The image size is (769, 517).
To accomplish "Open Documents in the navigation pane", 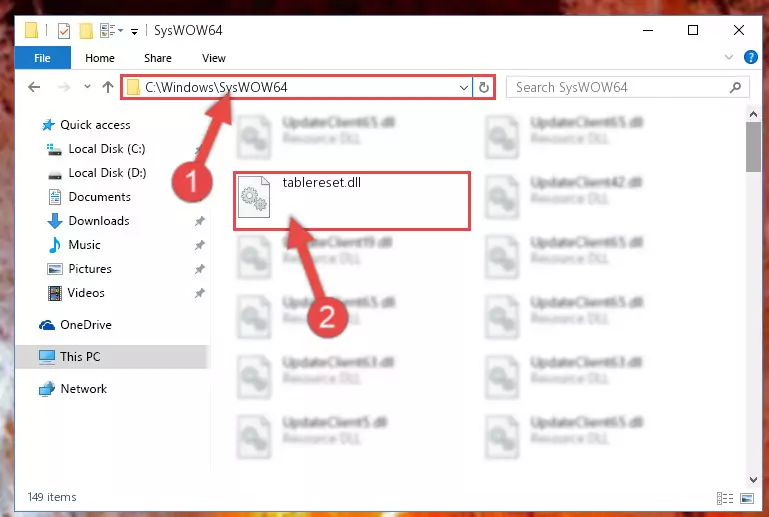I will click(99, 197).
